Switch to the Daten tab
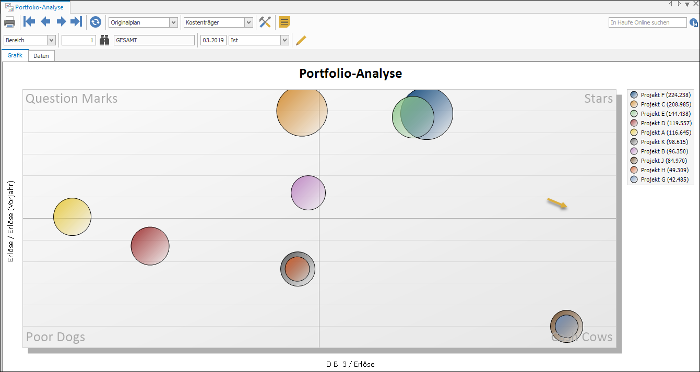Screen dimensions: 700x372 tap(42, 56)
